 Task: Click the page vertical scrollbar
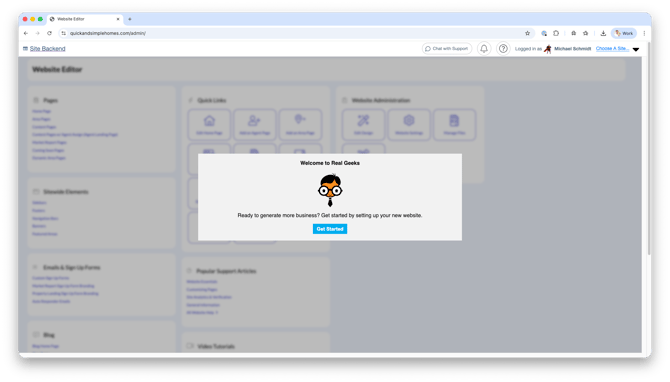649,150
